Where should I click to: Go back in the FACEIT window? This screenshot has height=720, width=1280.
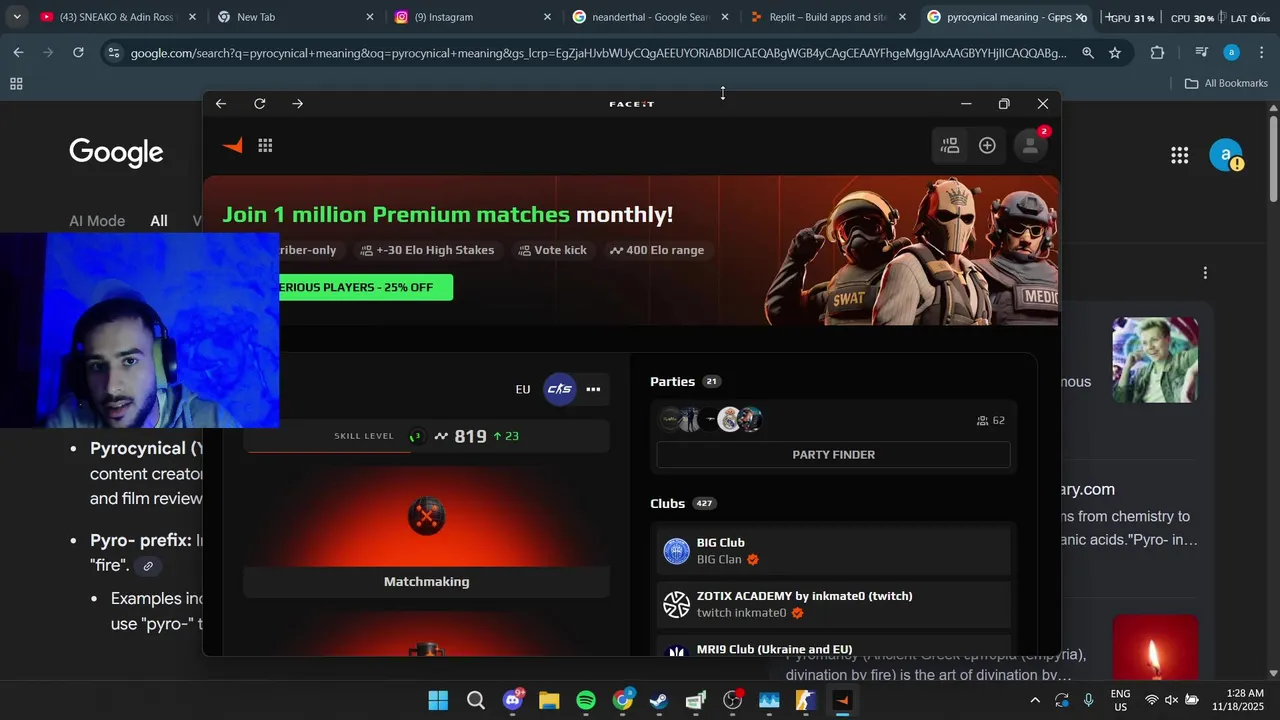(x=221, y=104)
